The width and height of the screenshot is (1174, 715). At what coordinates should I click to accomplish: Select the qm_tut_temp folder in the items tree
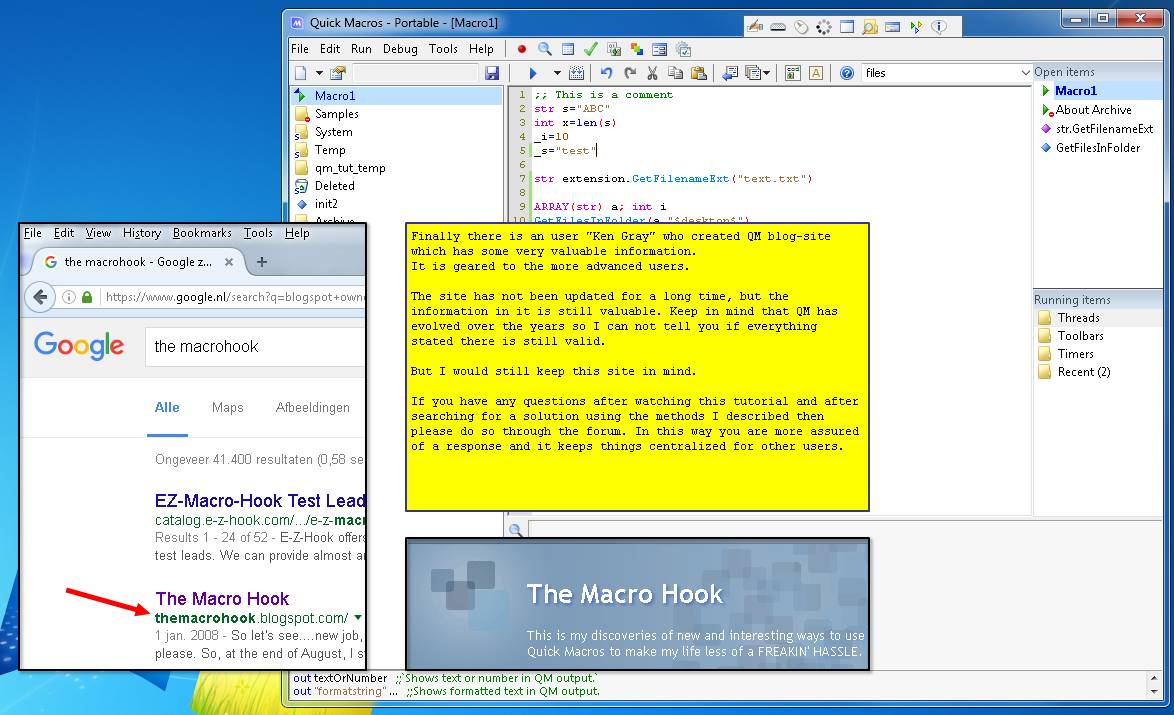pyautogui.click(x=350, y=168)
